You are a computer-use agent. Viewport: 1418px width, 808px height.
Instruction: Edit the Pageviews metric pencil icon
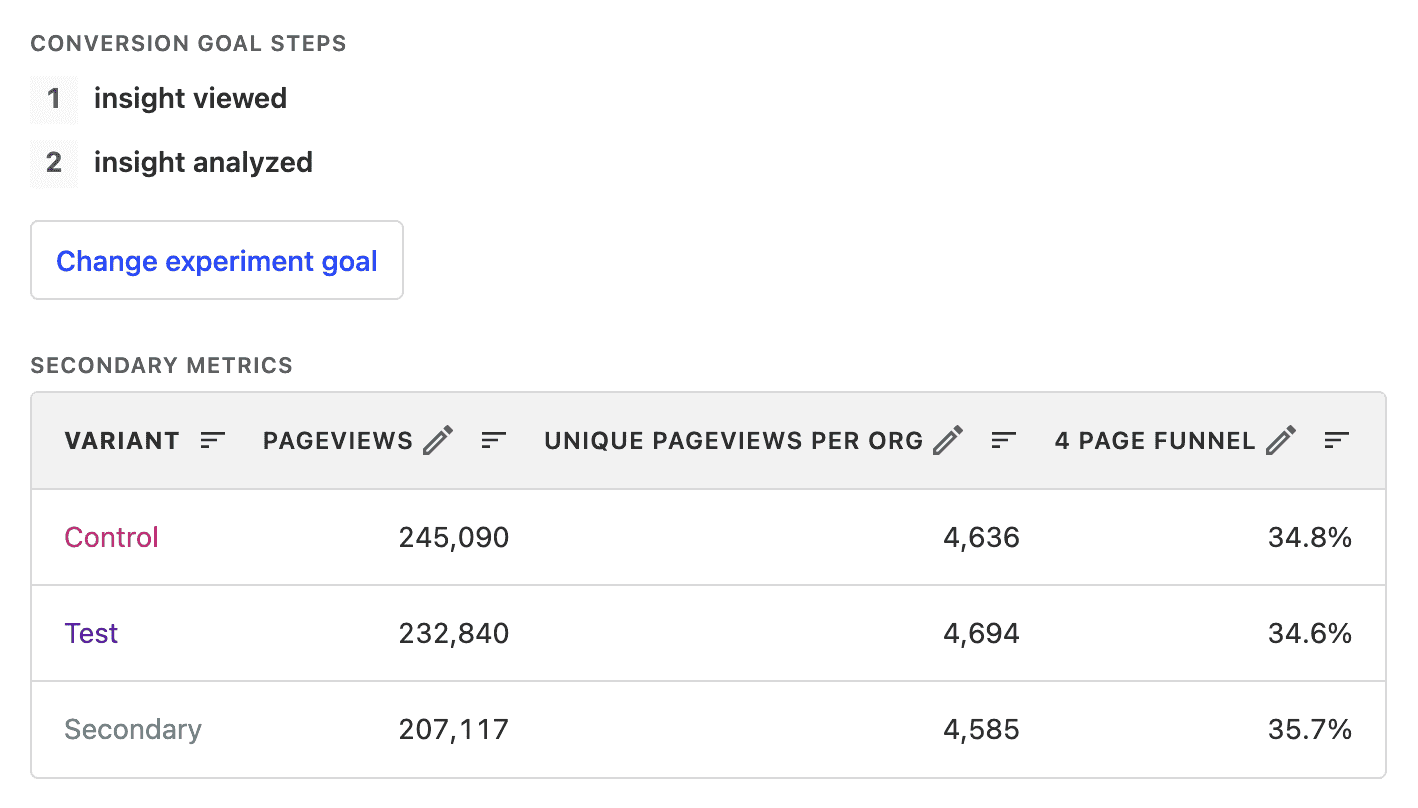(438, 440)
